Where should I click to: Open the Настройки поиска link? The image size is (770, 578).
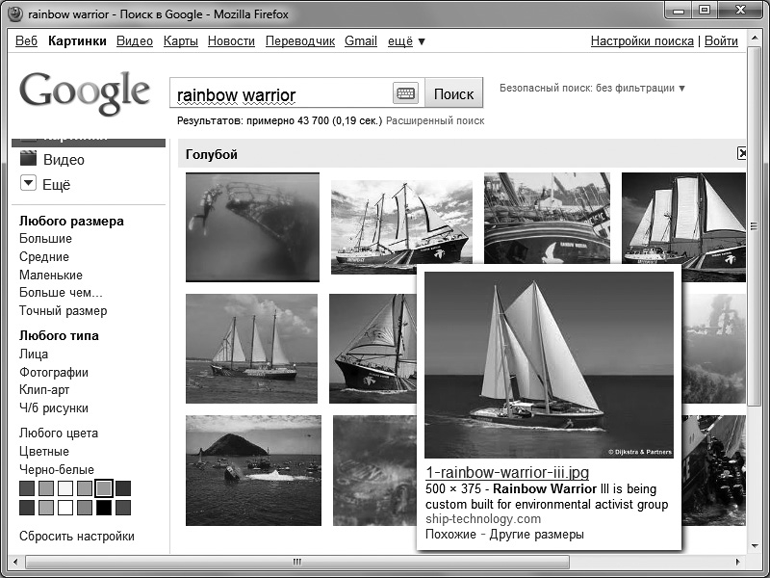[641, 41]
